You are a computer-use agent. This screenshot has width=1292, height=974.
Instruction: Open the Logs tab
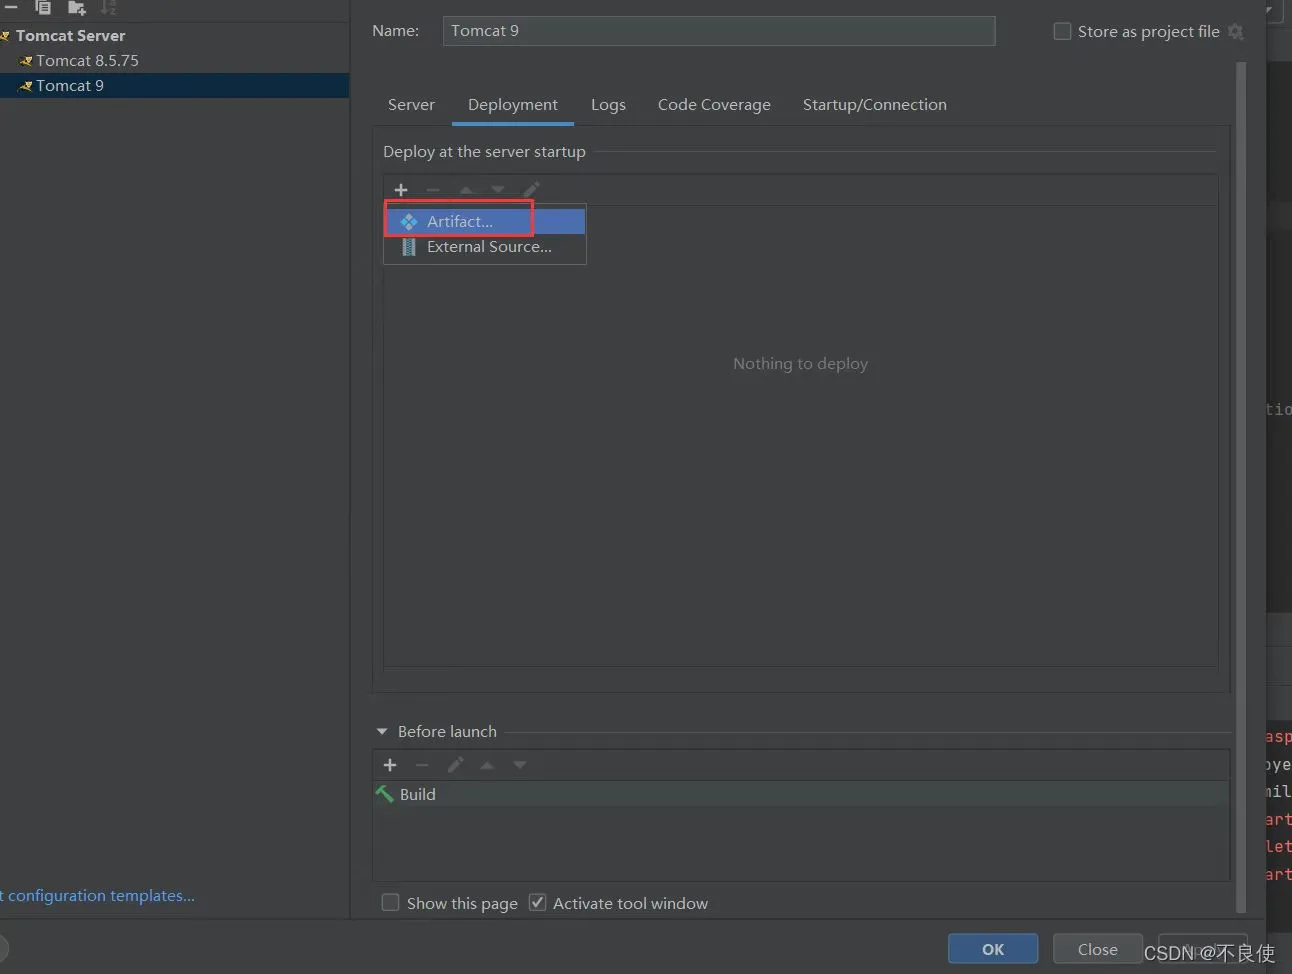608,105
